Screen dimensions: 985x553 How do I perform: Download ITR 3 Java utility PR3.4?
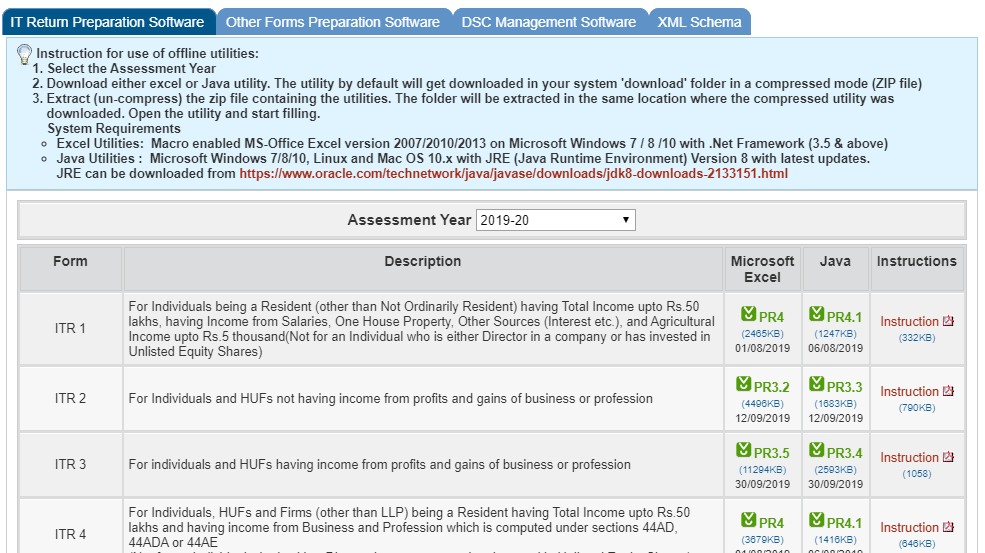coord(844,453)
